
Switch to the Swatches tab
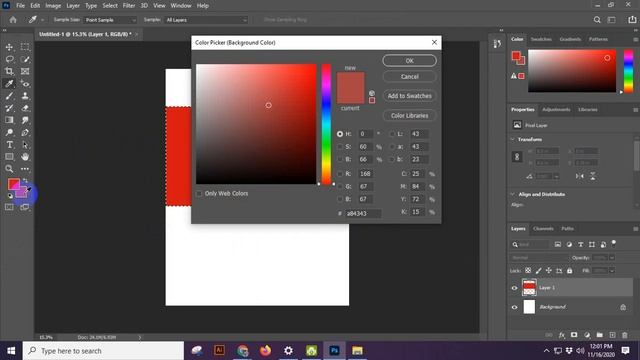541,39
